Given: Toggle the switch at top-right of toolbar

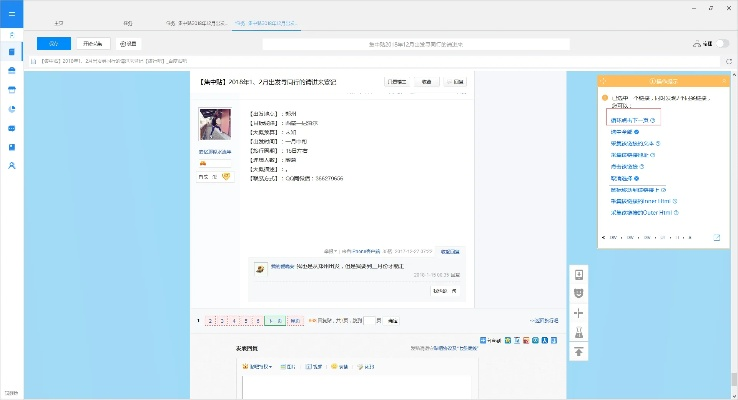Looking at the screenshot, I should coord(722,44).
